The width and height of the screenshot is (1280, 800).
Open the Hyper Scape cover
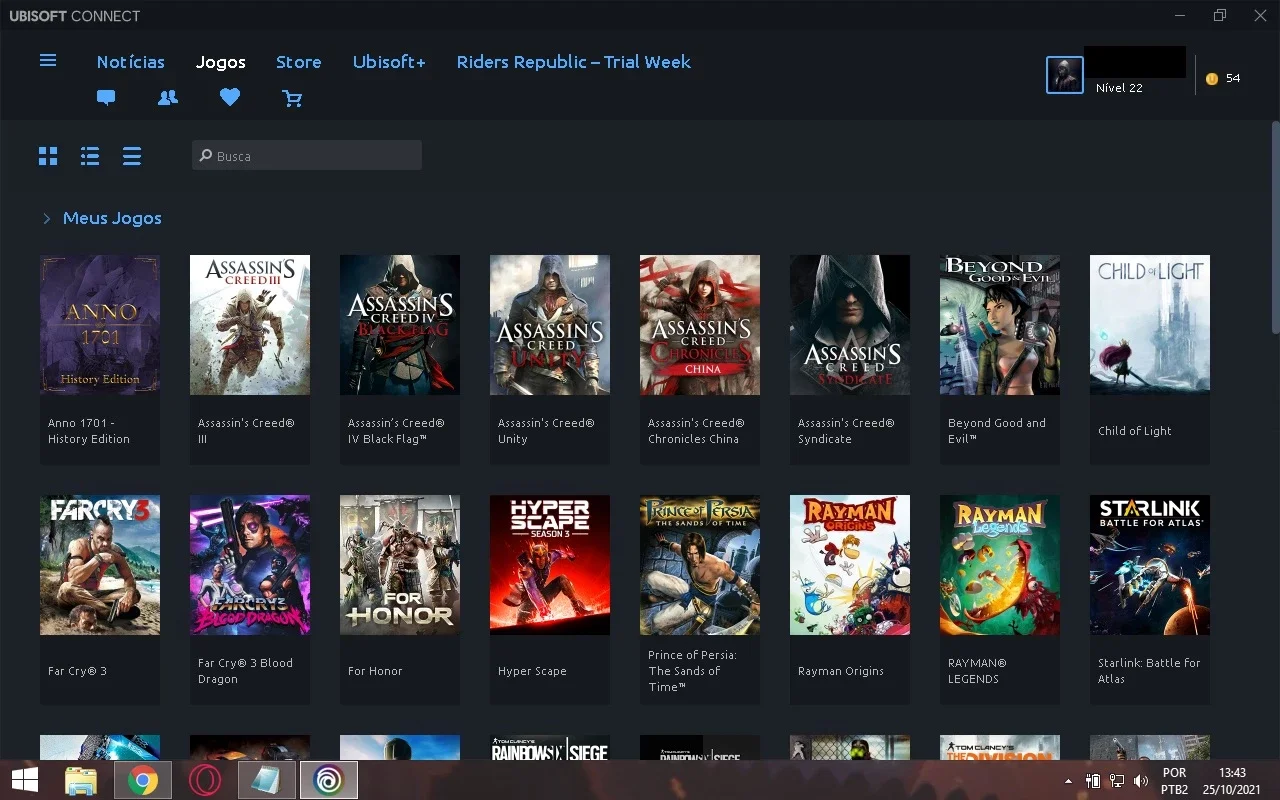point(550,565)
